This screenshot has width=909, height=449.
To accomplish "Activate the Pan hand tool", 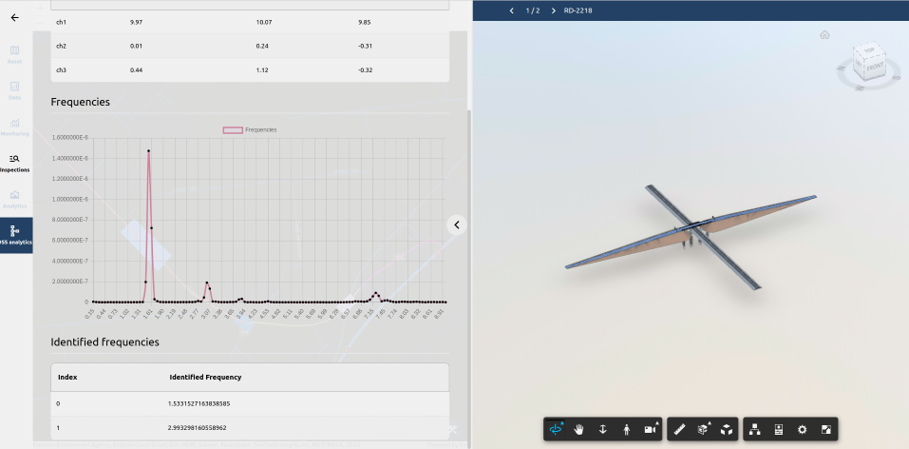I will 579,429.
